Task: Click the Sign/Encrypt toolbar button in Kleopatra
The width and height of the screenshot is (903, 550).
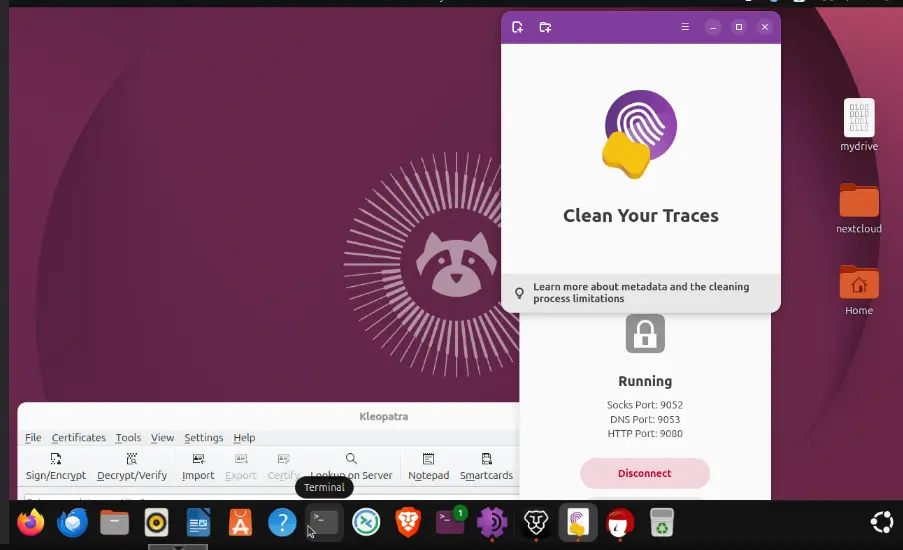Action: pos(56,466)
